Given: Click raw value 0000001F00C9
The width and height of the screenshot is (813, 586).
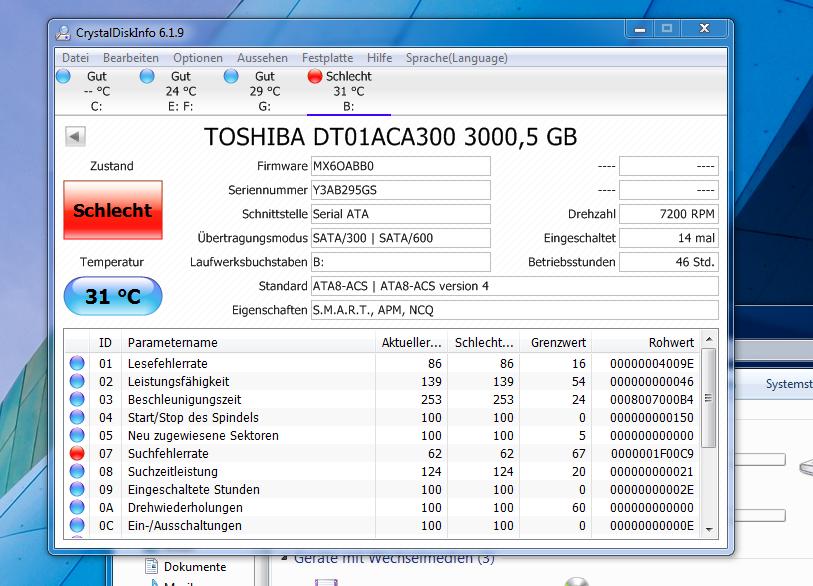Looking at the screenshot, I should 652,454.
